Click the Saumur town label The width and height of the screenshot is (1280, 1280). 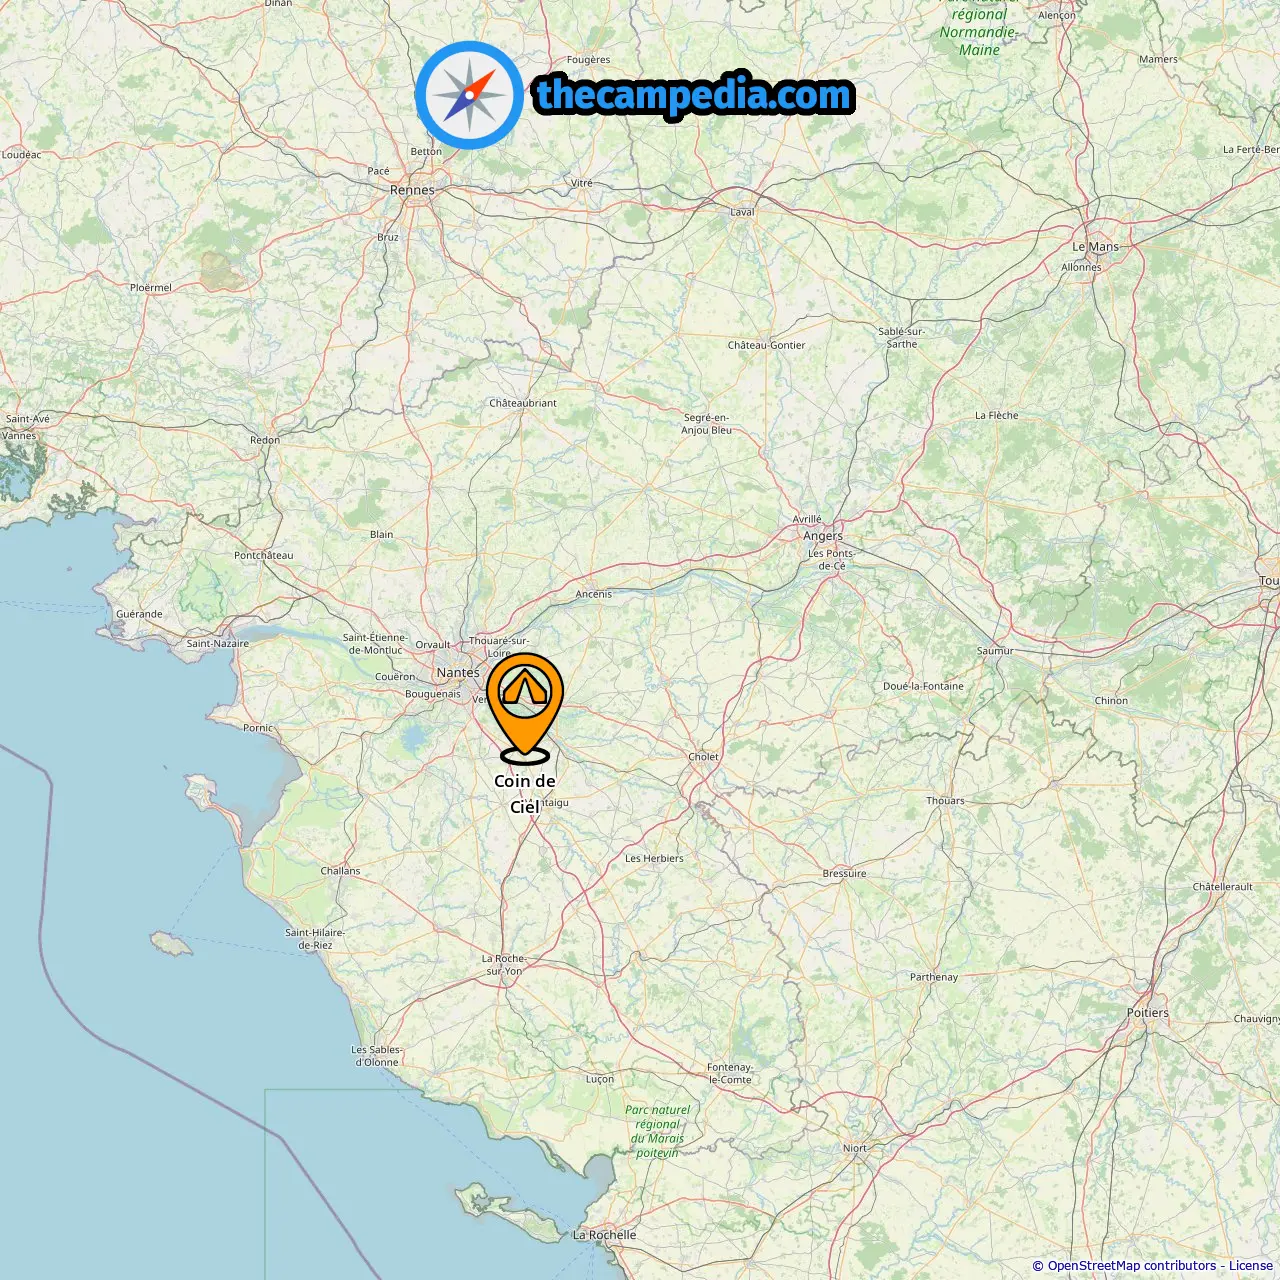click(995, 651)
